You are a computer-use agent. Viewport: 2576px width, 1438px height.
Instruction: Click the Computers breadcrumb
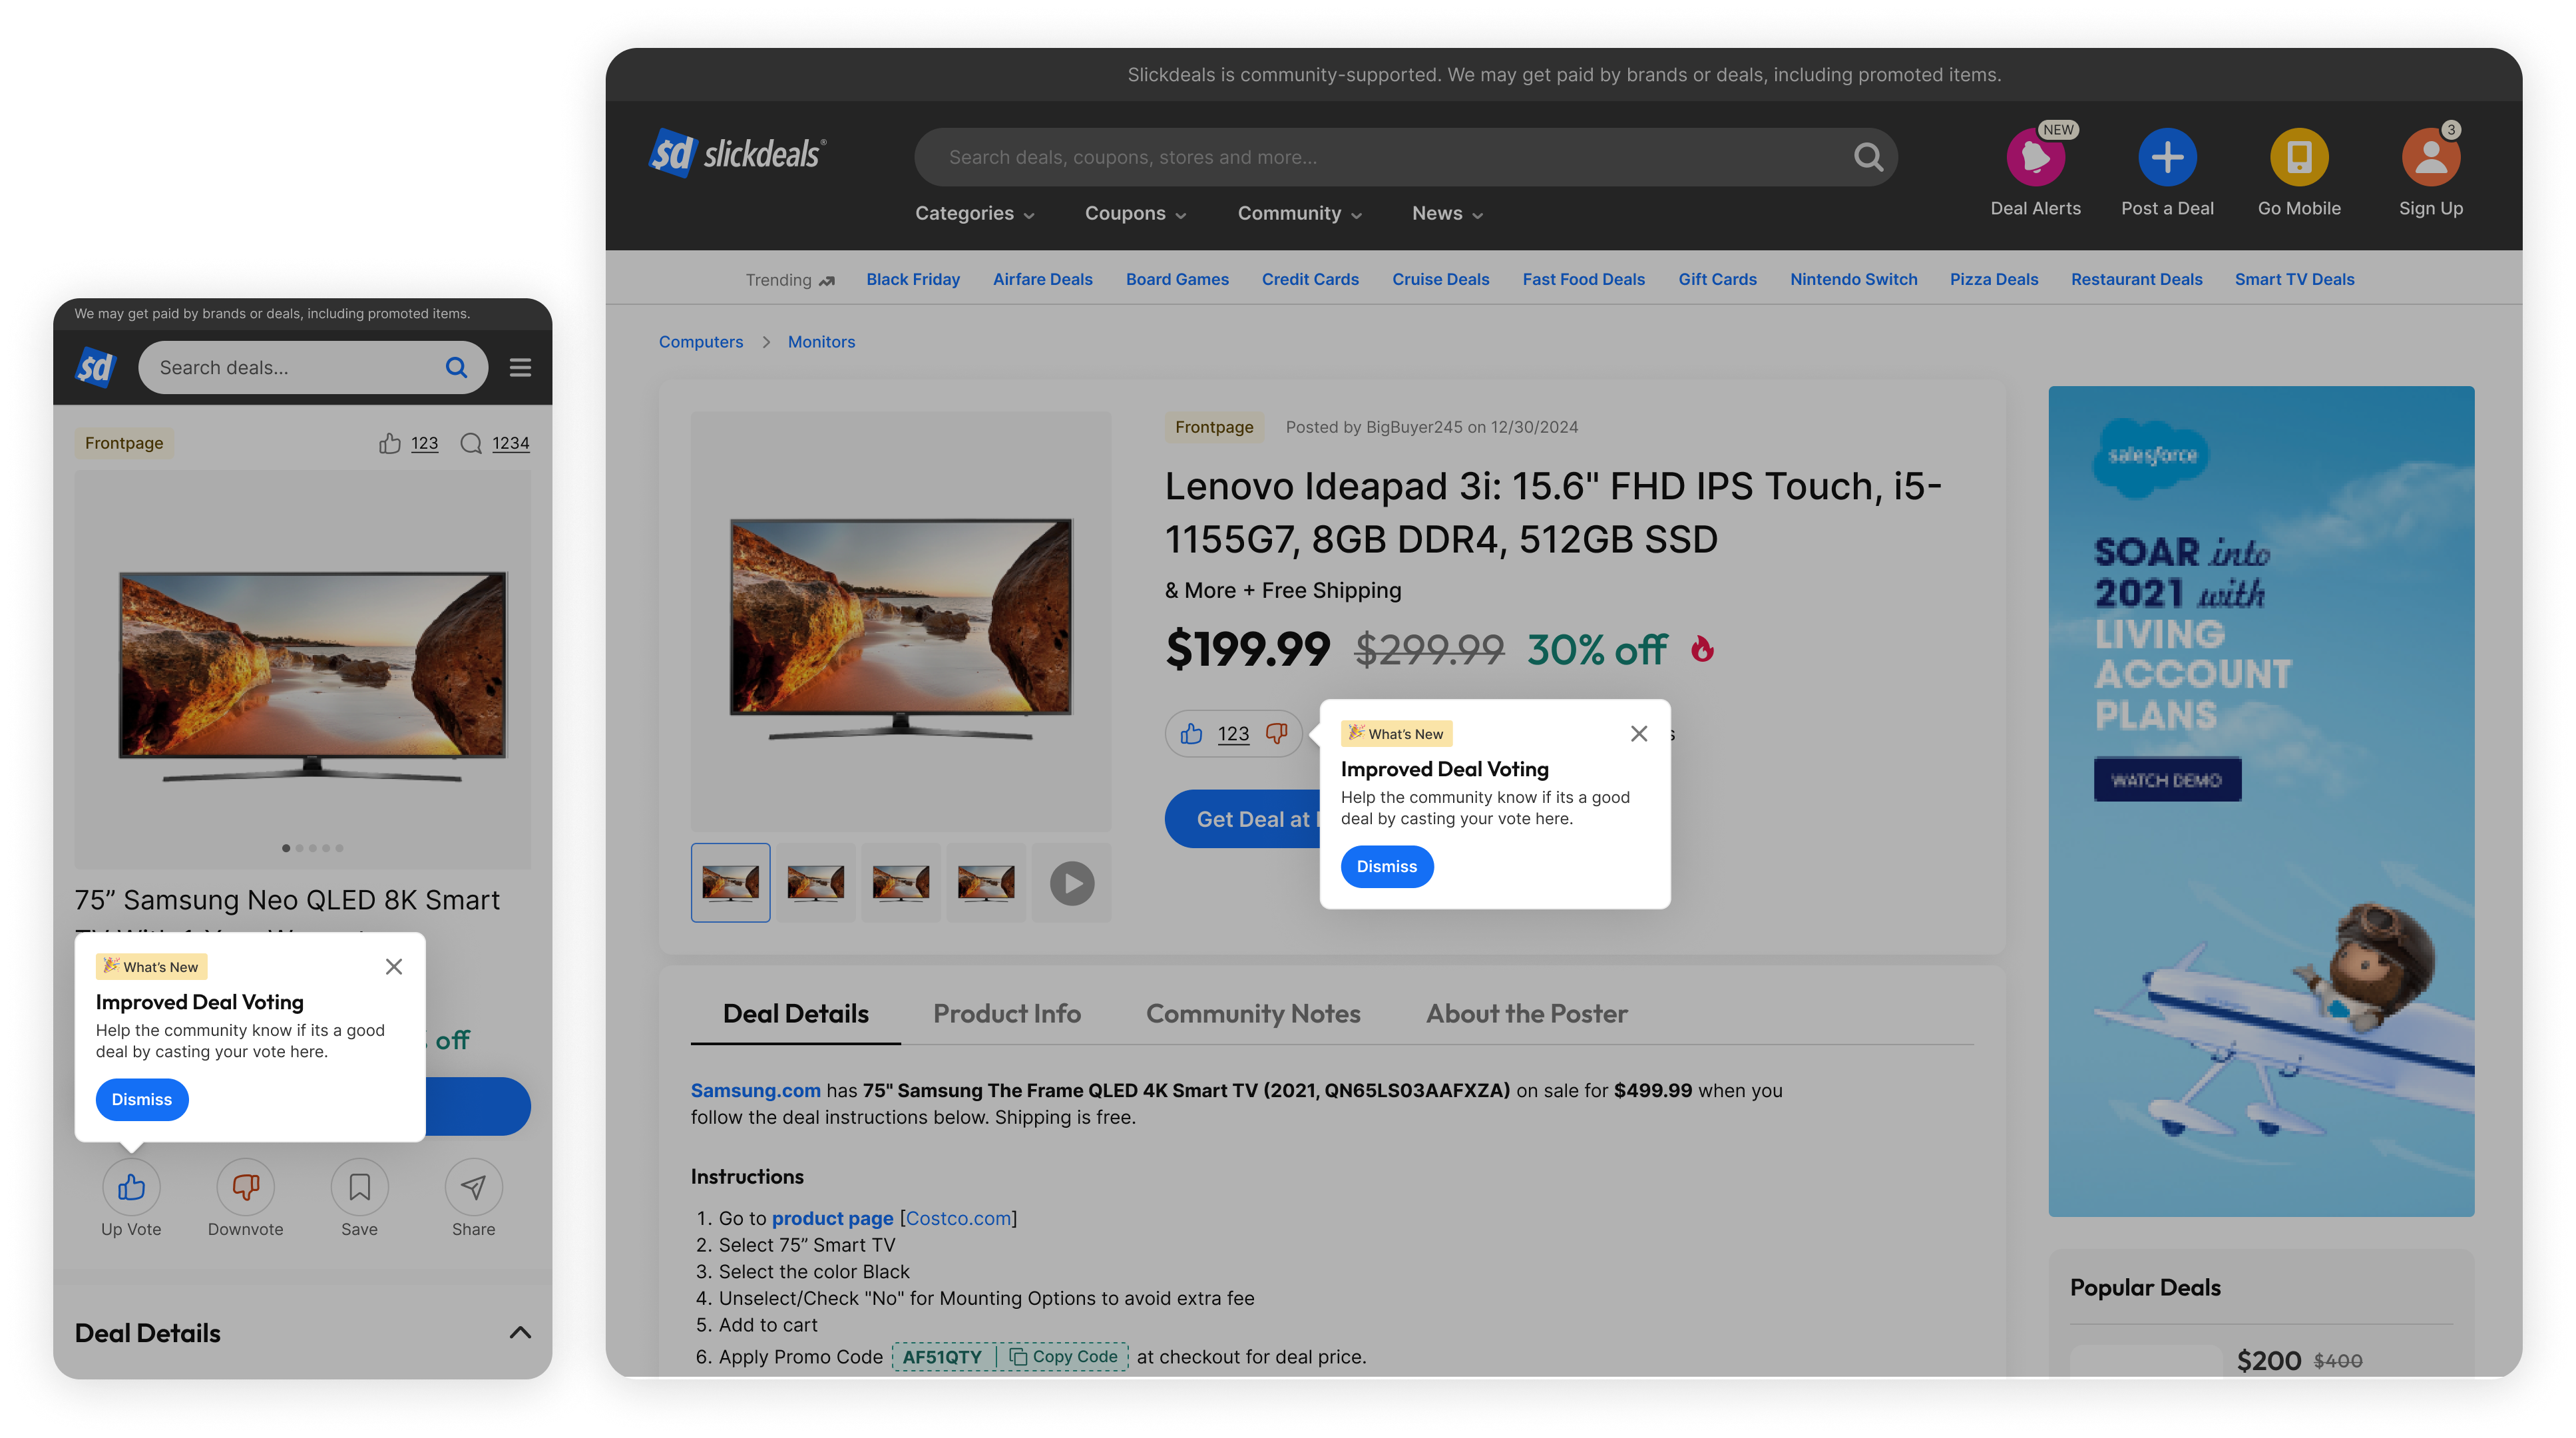click(700, 342)
